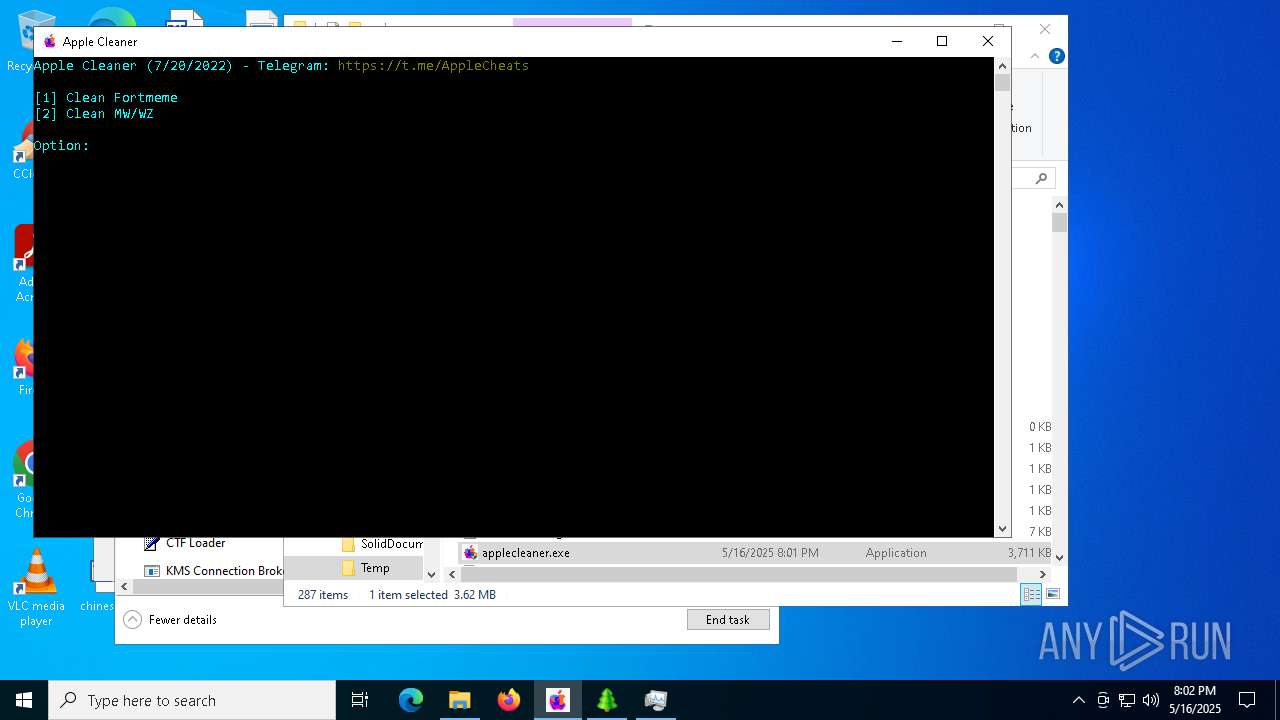This screenshot has width=1280, height=720.
Task: Click the Explorer search magnifier icon
Action: coord(1041,178)
